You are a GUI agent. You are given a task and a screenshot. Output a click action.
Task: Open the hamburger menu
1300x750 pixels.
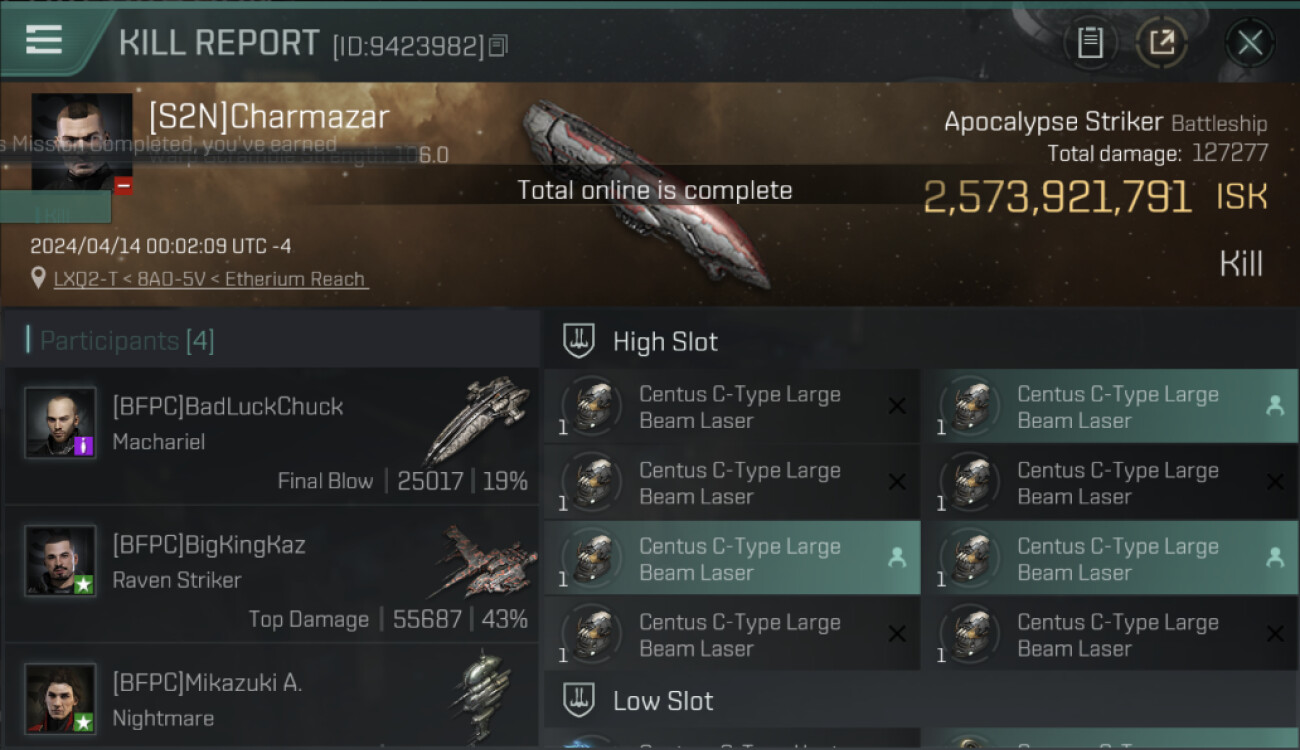click(44, 40)
